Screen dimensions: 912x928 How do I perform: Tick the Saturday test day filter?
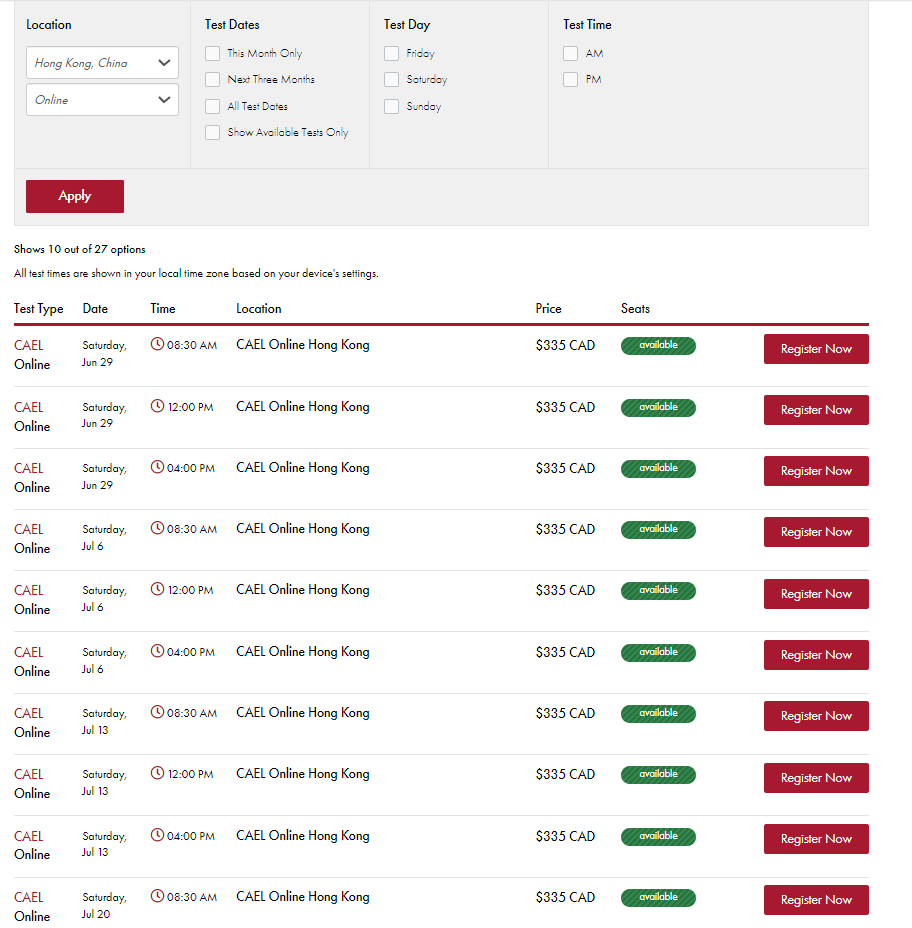coord(391,79)
